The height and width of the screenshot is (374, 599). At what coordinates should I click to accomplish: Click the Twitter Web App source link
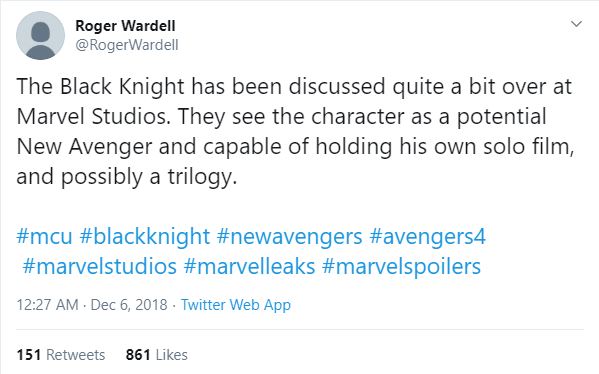(x=236, y=305)
